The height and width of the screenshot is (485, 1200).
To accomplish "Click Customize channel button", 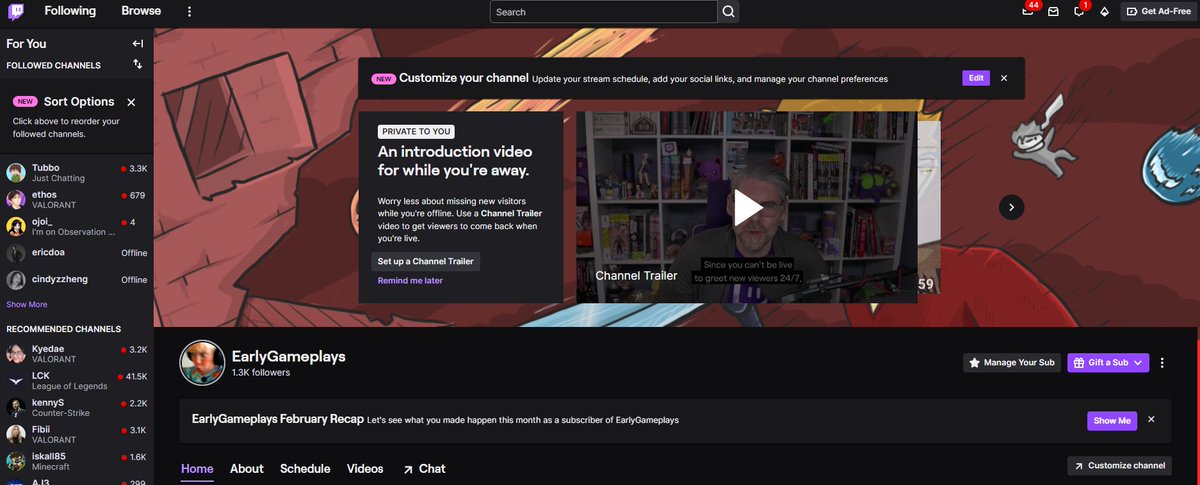I will [1120, 466].
